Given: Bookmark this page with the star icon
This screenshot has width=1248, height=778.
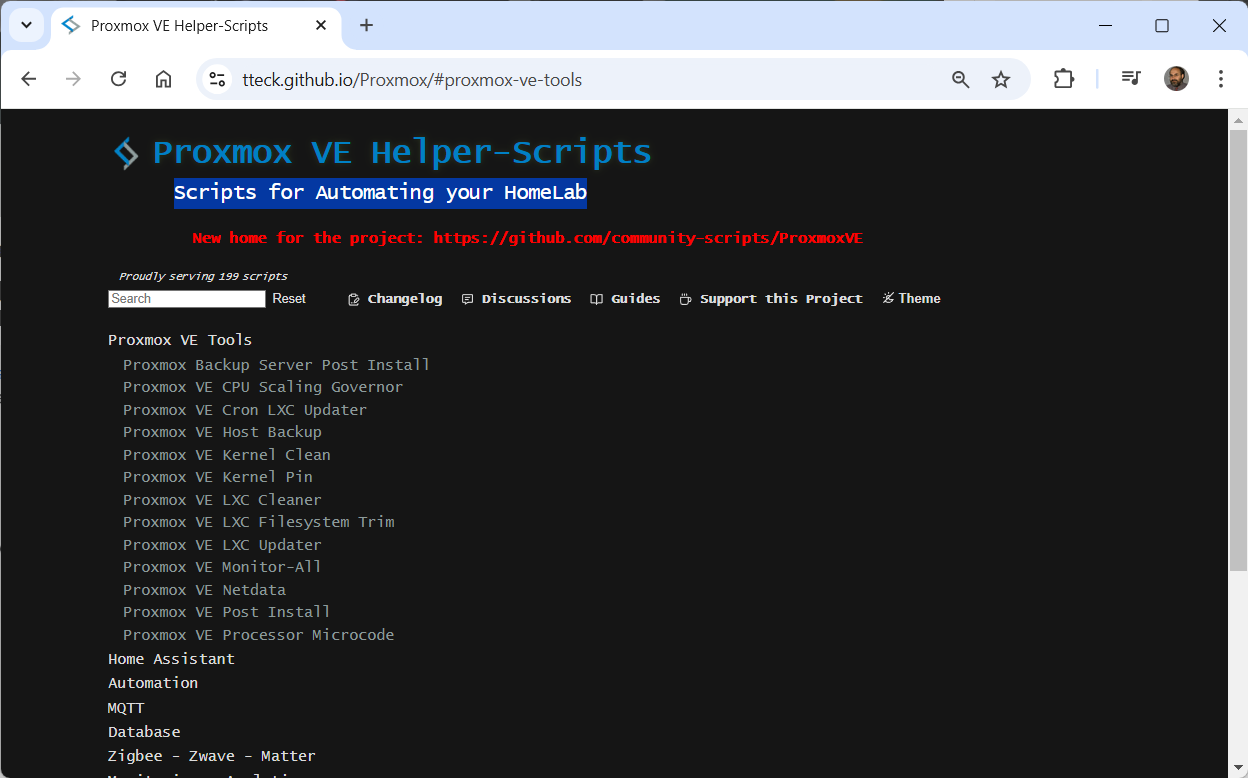Looking at the screenshot, I should (1001, 80).
